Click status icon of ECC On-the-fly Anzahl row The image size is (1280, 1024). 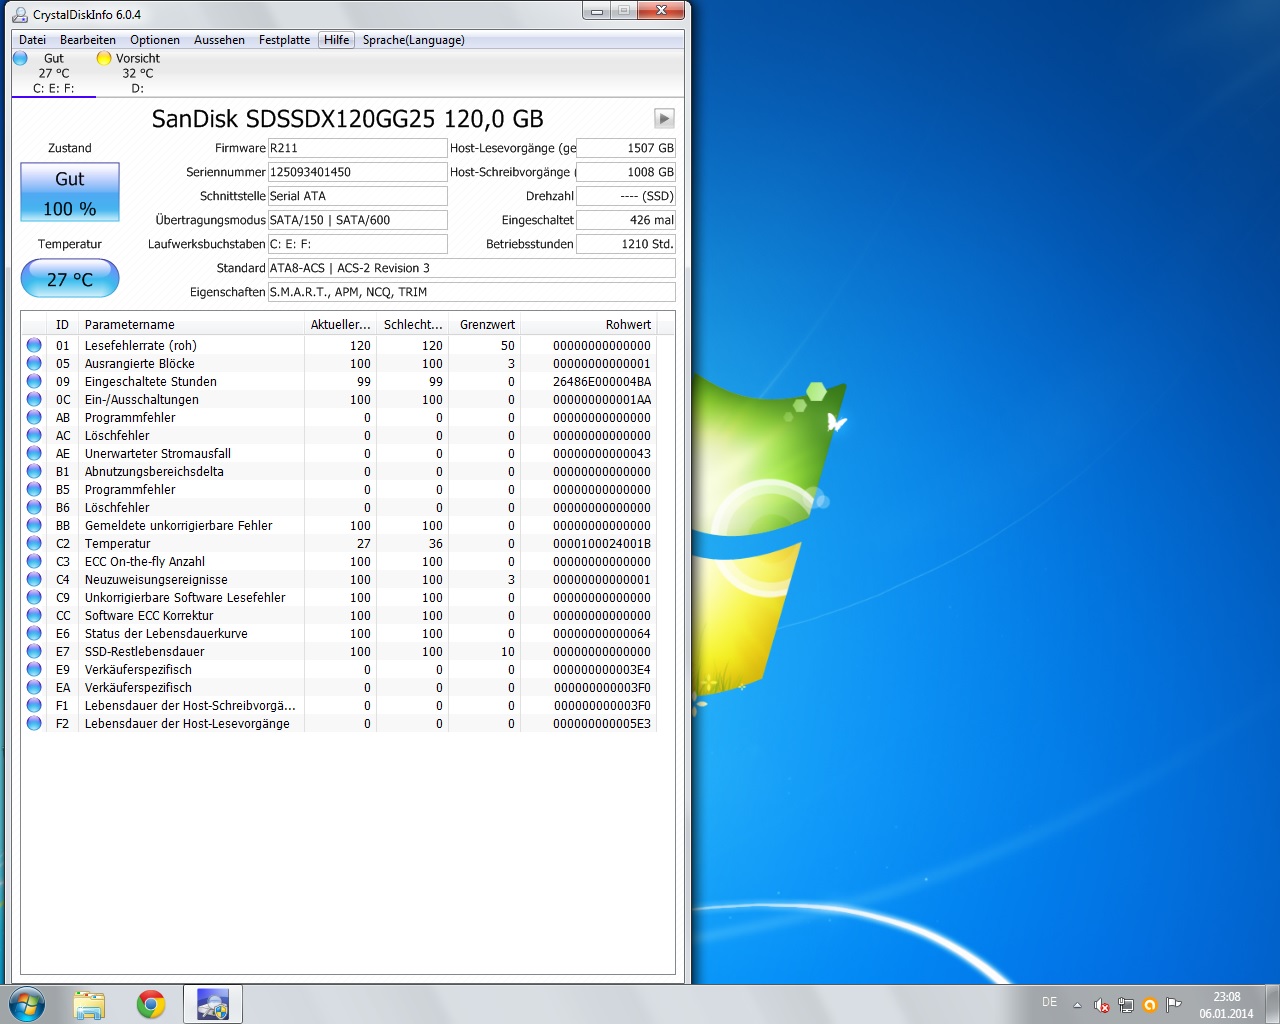[34, 561]
